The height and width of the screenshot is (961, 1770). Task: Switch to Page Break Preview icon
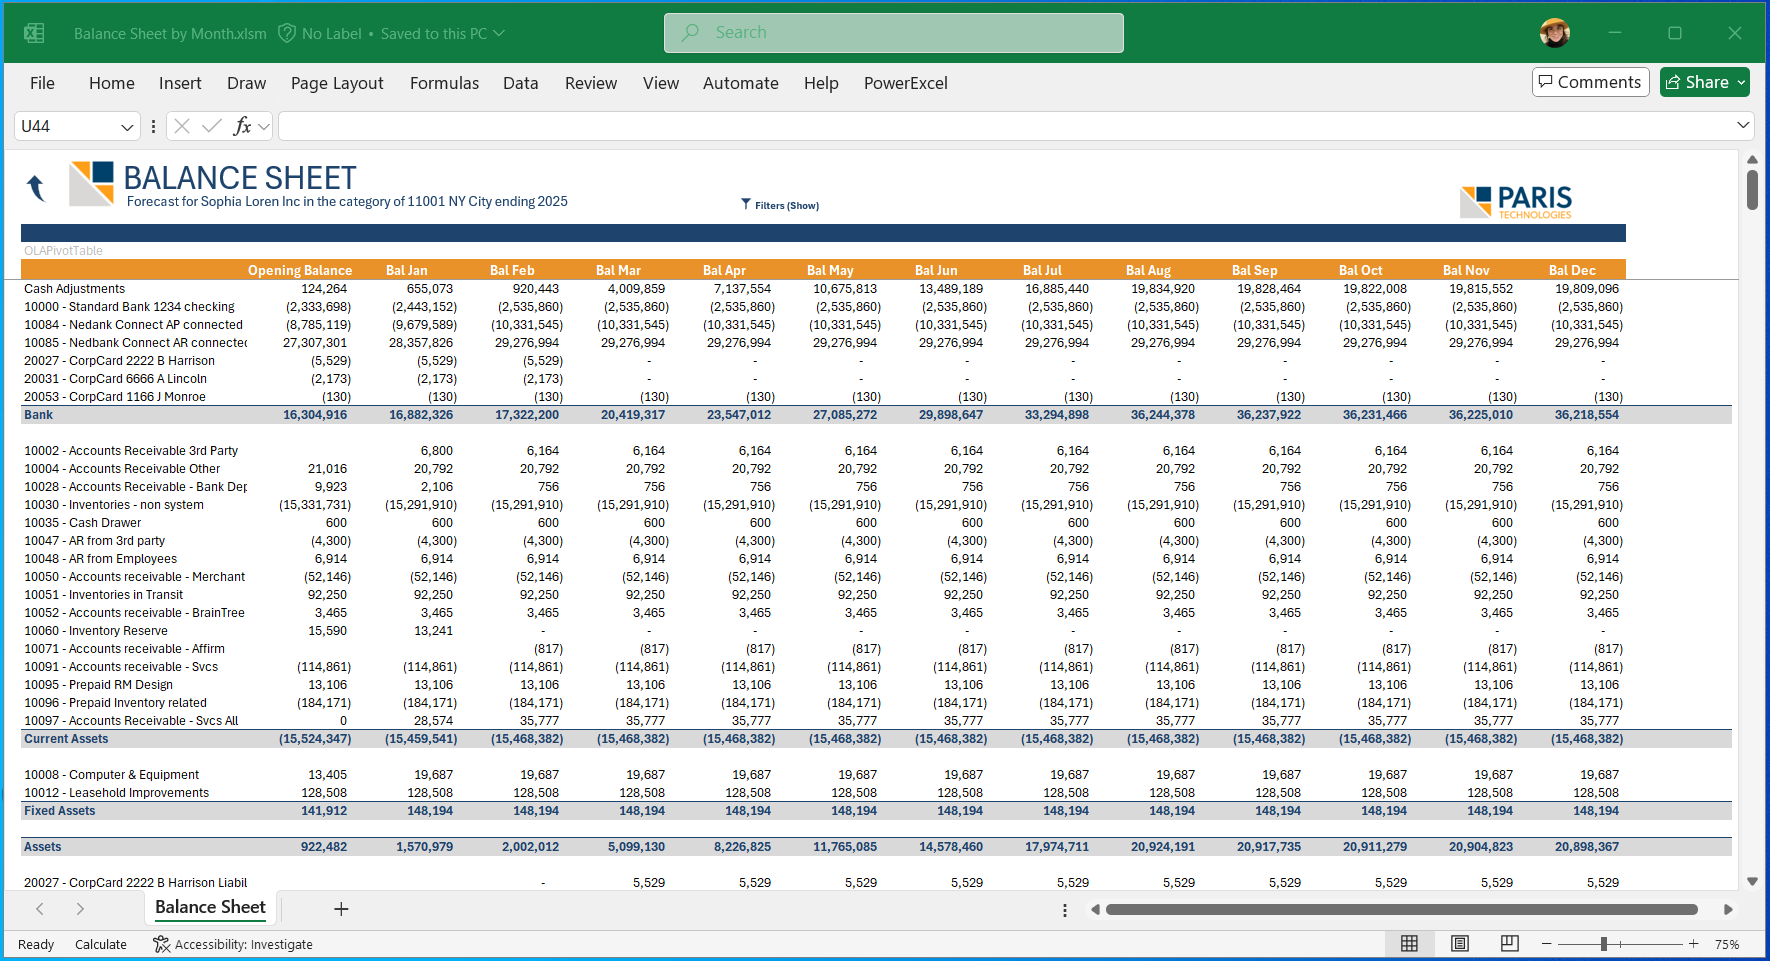click(x=1509, y=944)
